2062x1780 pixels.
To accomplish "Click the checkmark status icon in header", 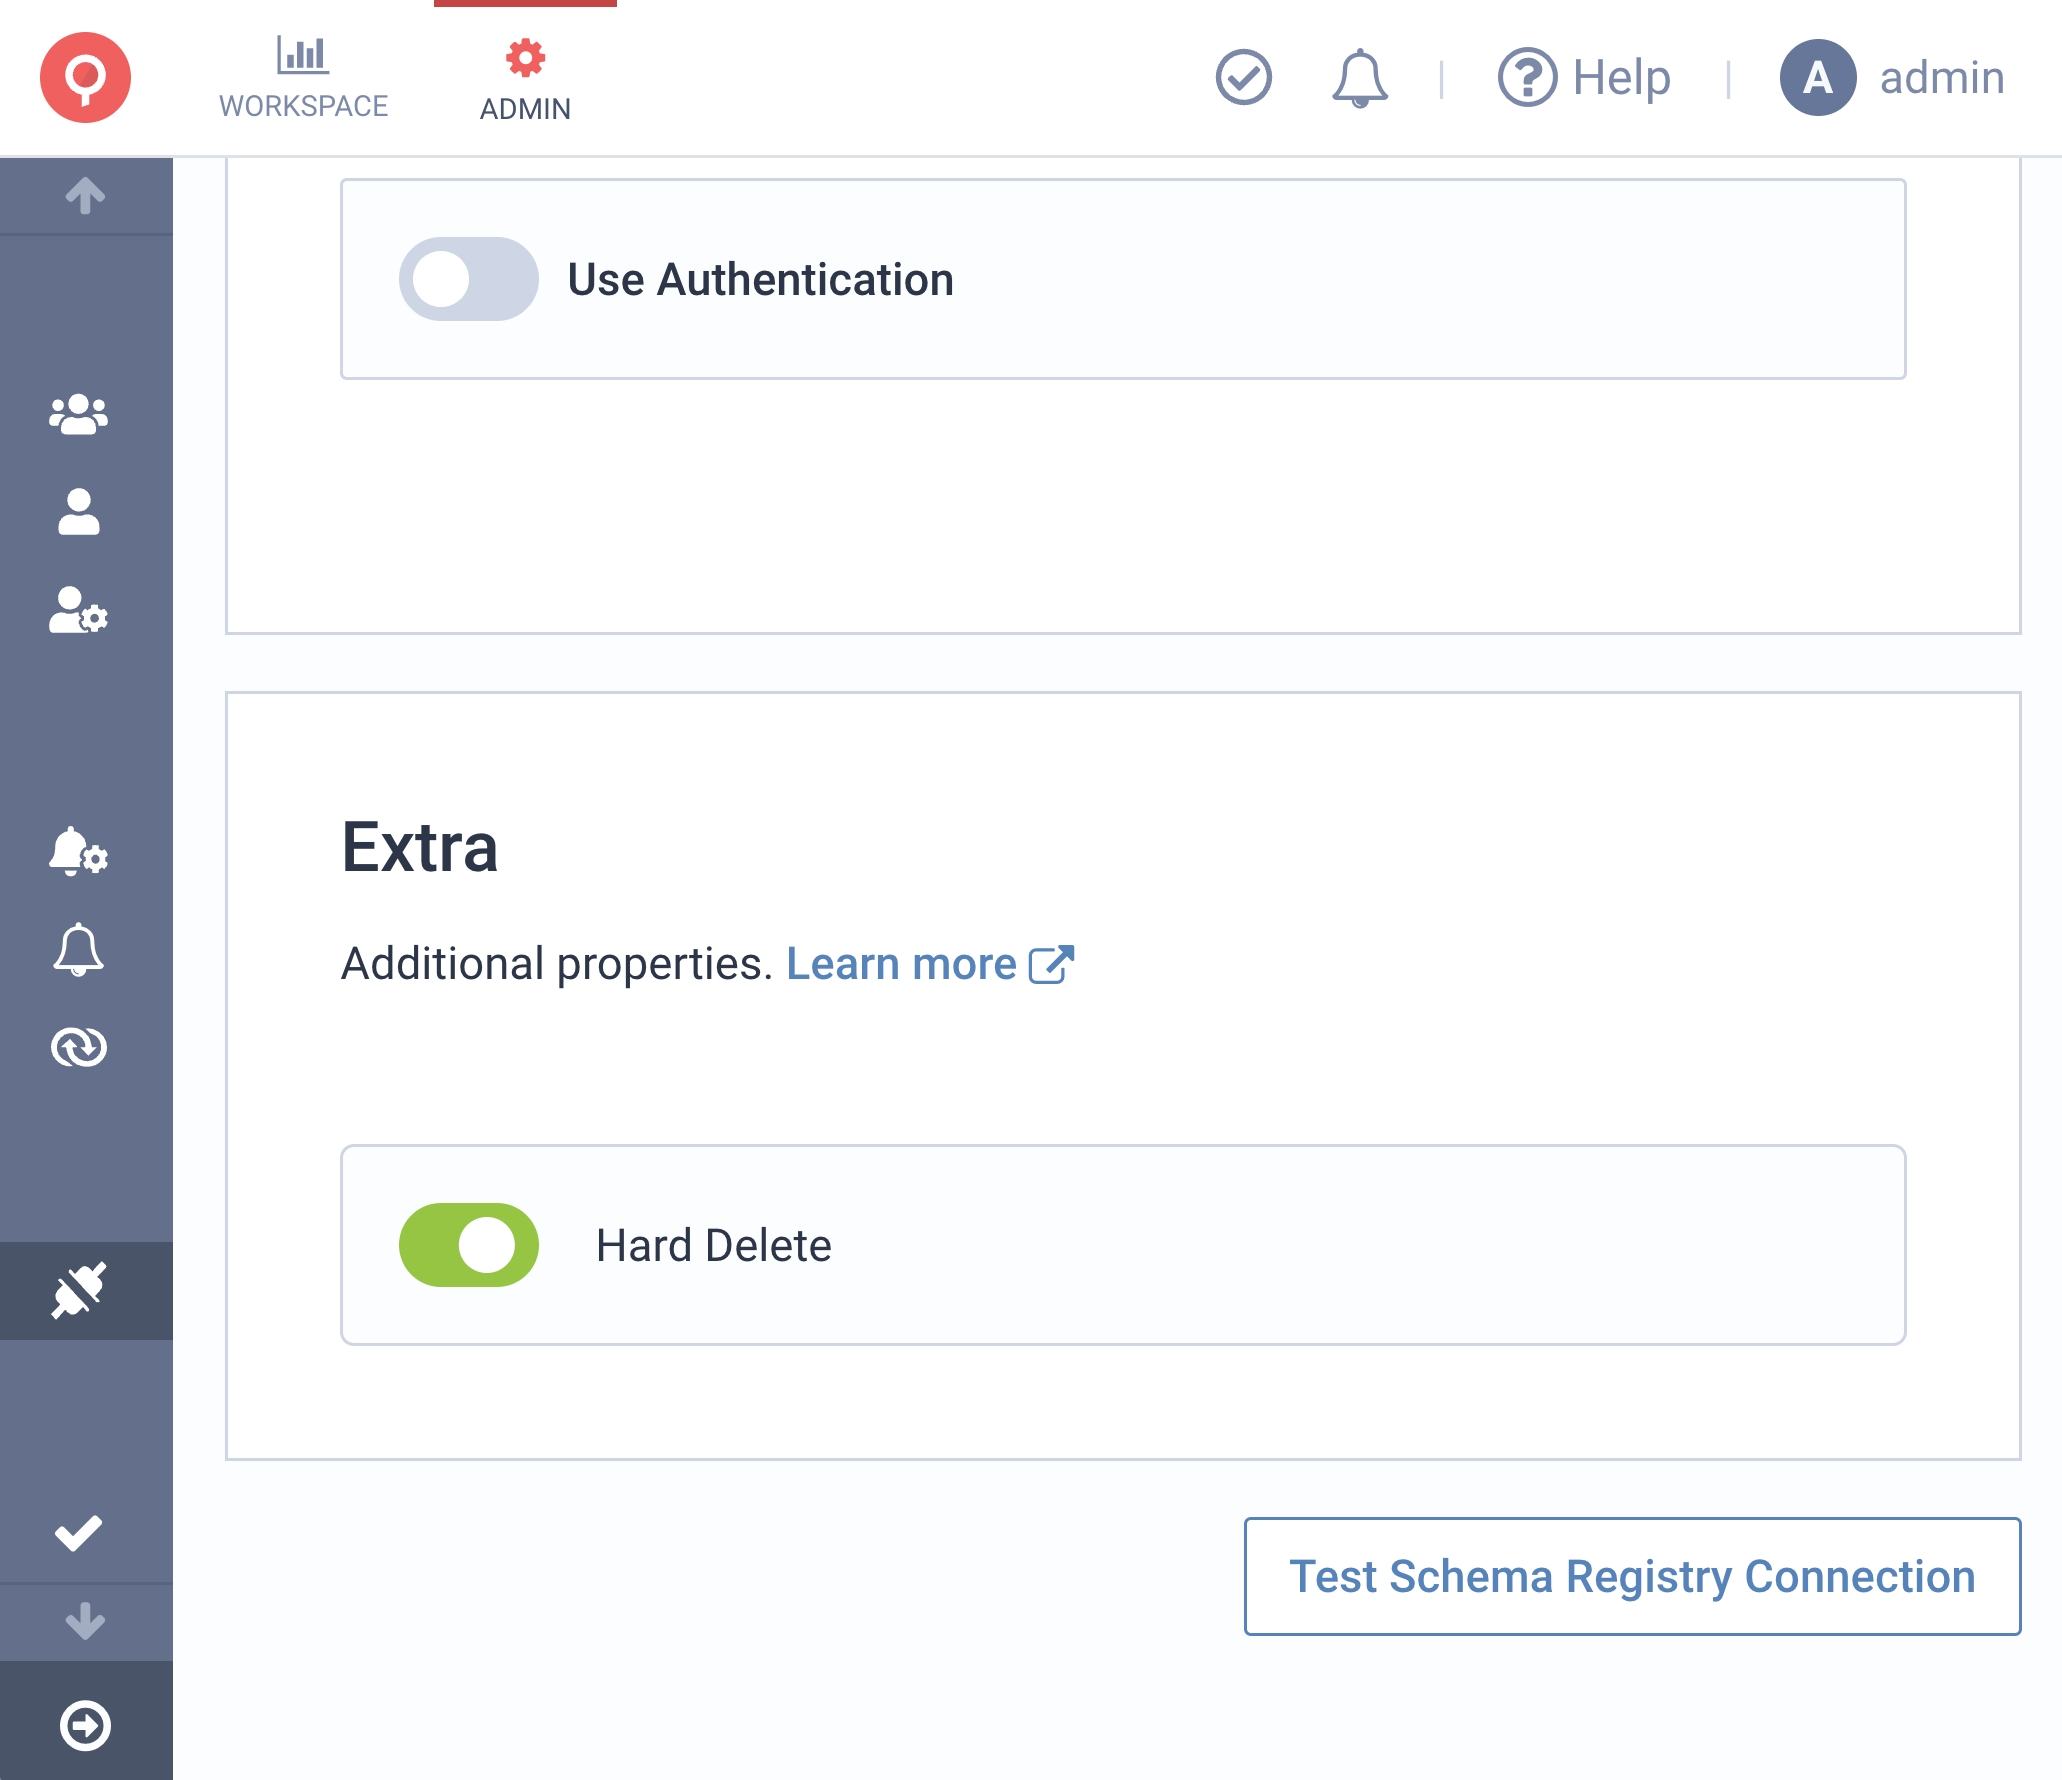I will coord(1243,77).
